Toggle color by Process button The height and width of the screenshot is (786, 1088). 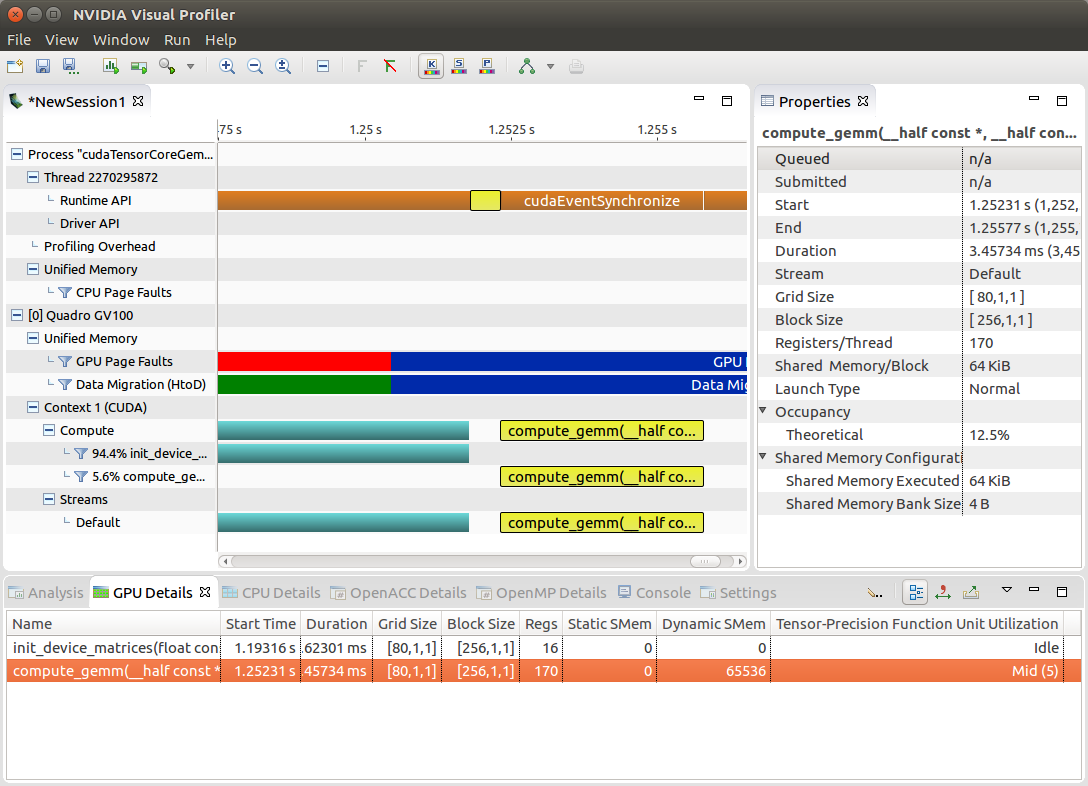(x=487, y=67)
